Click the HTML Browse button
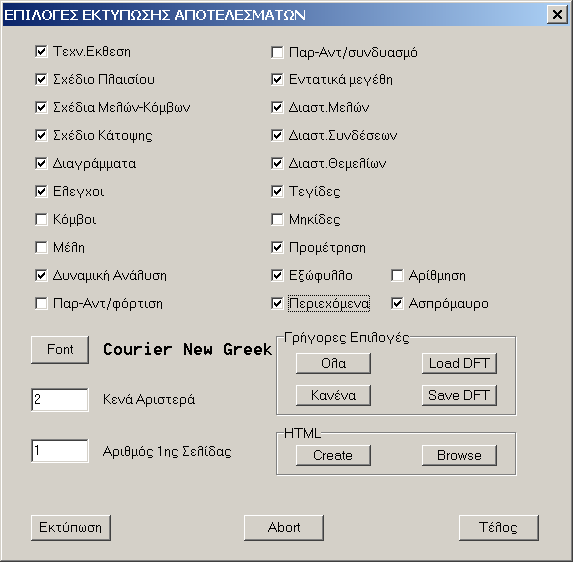 [459, 455]
